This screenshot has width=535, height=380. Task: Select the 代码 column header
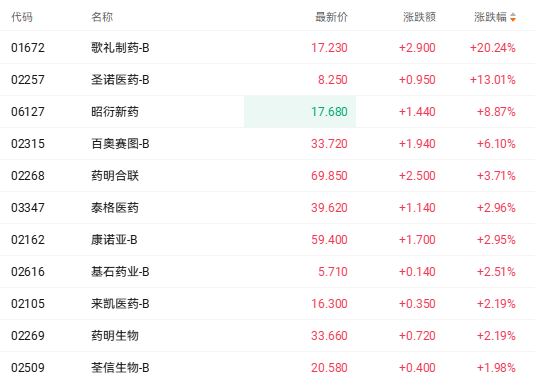pos(22,17)
